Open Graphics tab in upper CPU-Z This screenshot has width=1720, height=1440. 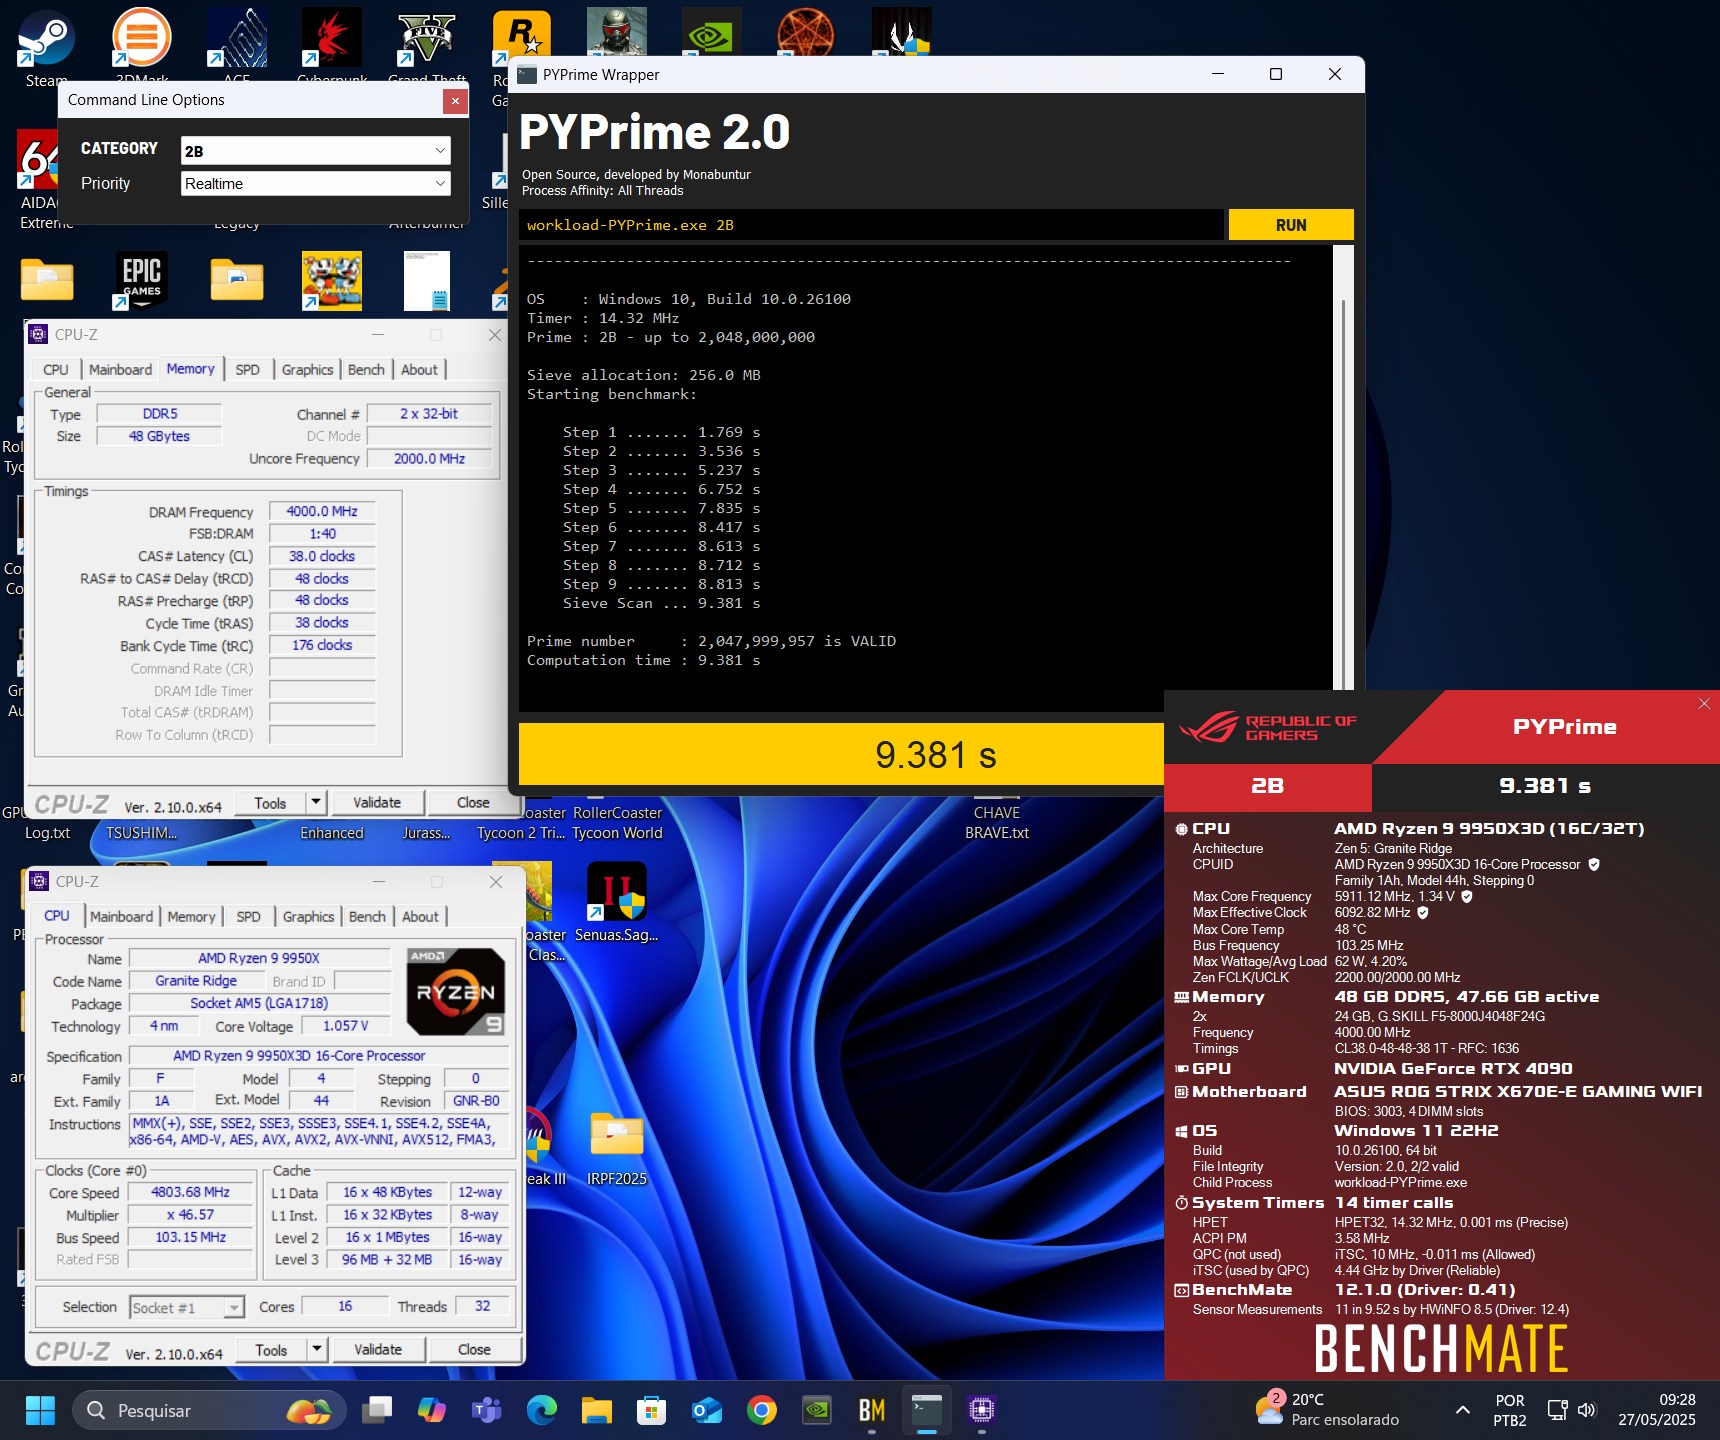click(307, 369)
